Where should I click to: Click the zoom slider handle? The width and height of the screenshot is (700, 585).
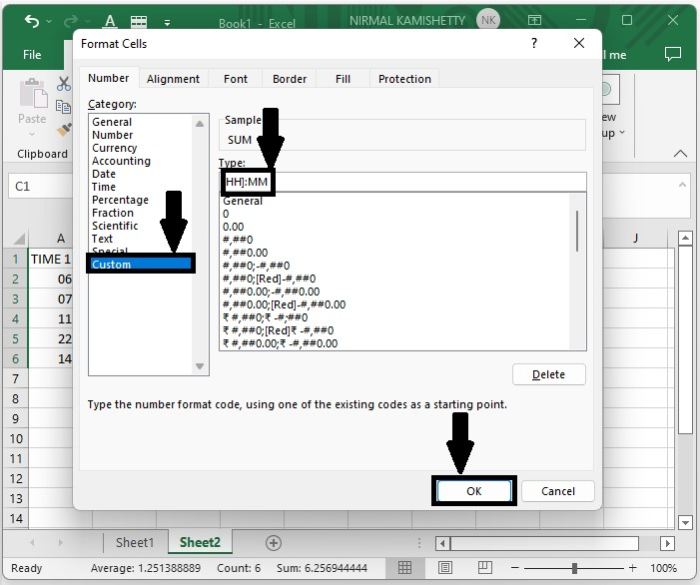pos(575,568)
